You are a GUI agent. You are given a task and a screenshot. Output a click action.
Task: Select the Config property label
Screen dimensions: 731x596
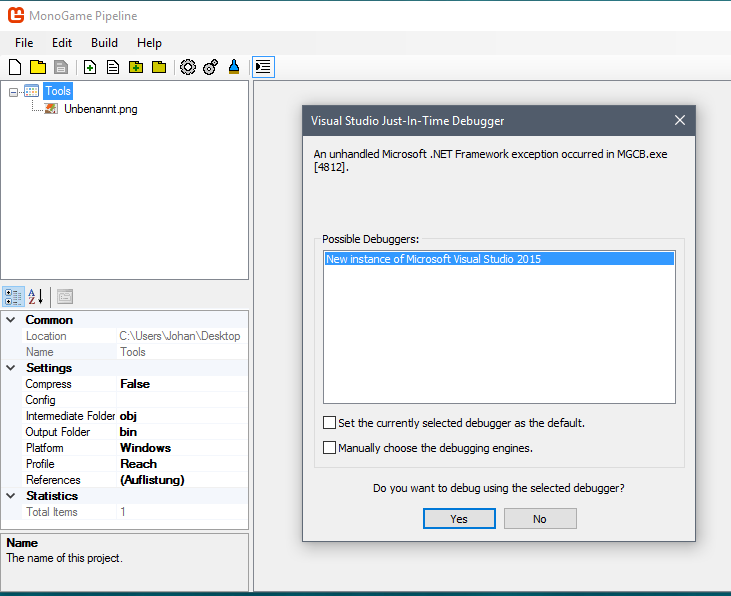pos(41,400)
